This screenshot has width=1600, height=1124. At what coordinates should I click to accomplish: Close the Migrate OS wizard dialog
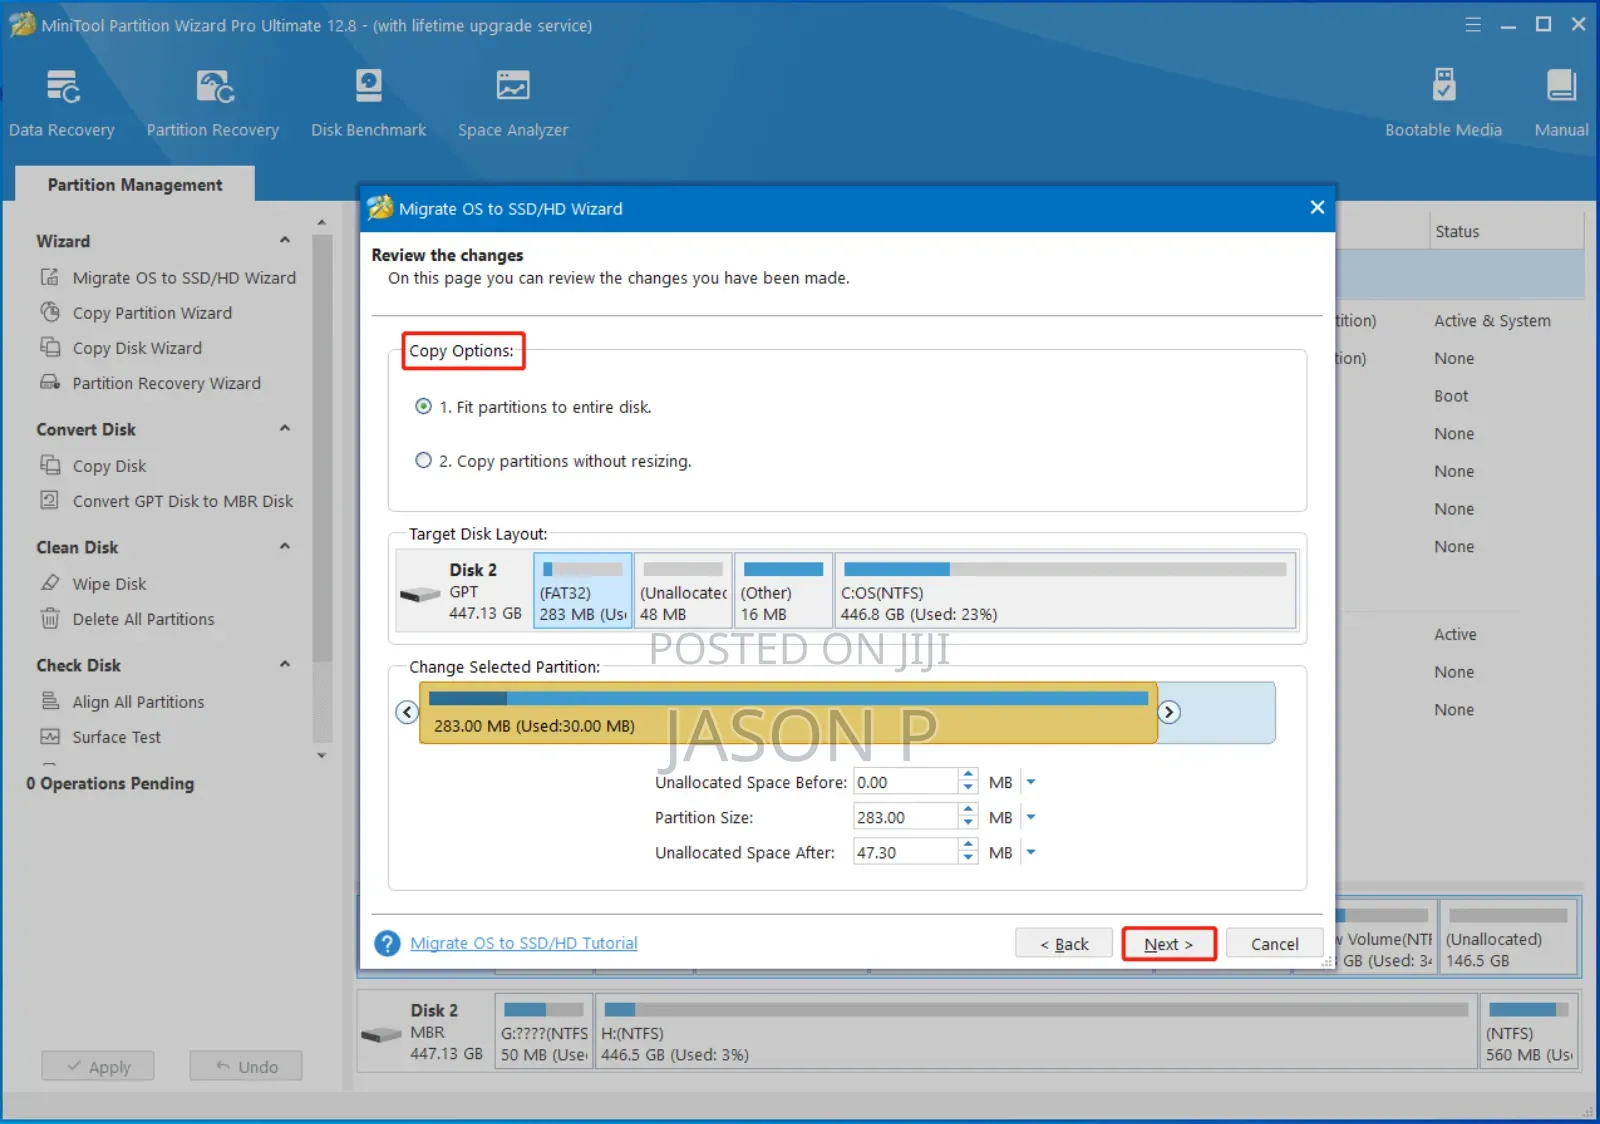tap(1317, 207)
